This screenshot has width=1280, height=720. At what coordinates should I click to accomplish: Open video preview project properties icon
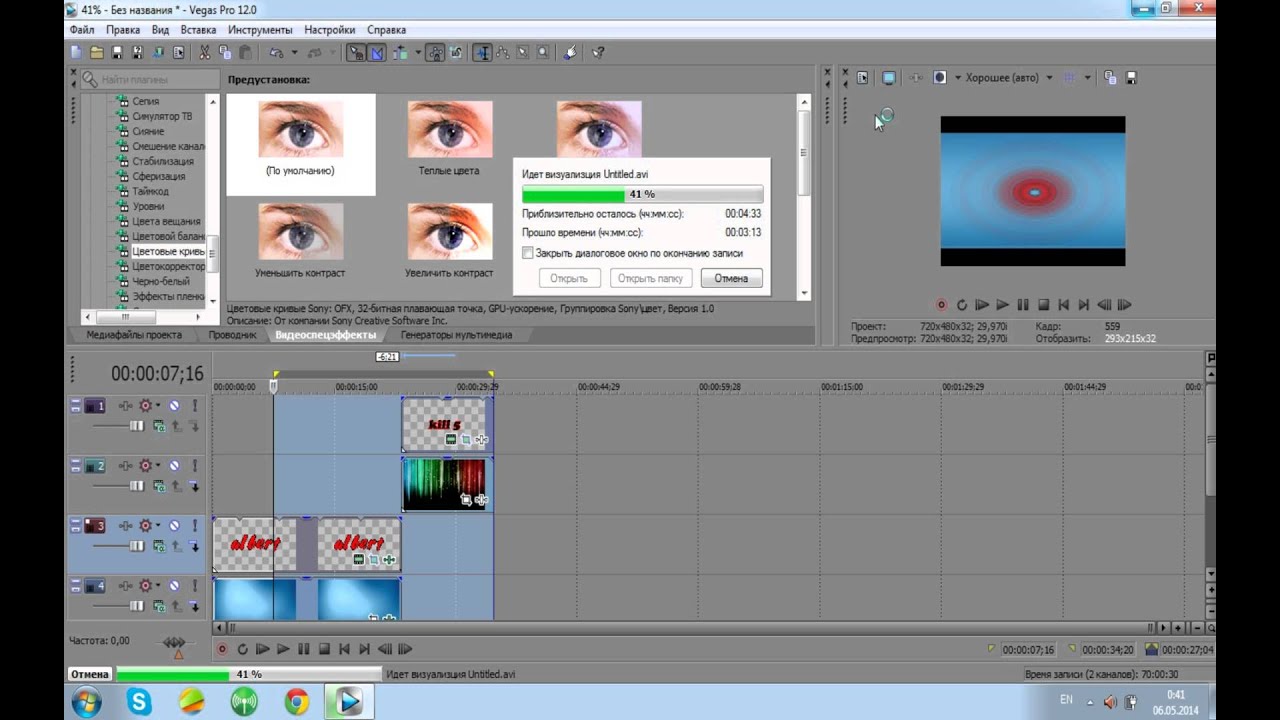click(x=862, y=77)
